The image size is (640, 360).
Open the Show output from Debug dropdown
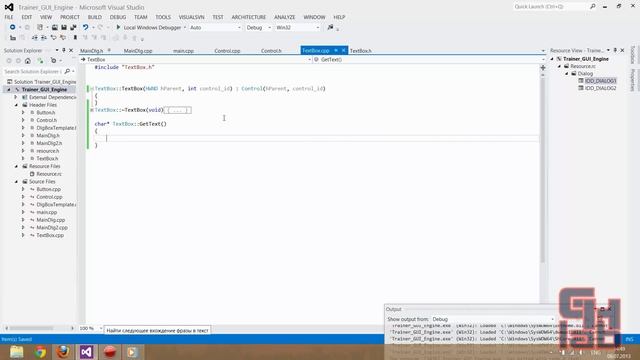(x=553, y=319)
